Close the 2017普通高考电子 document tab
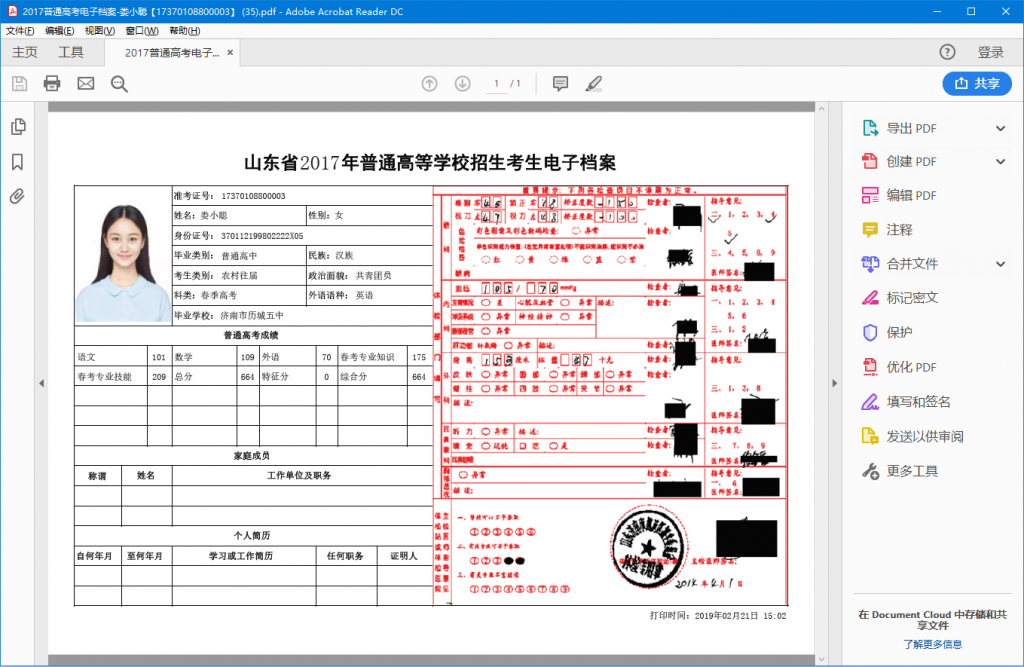Viewport: 1024px width, 667px height. 230,52
